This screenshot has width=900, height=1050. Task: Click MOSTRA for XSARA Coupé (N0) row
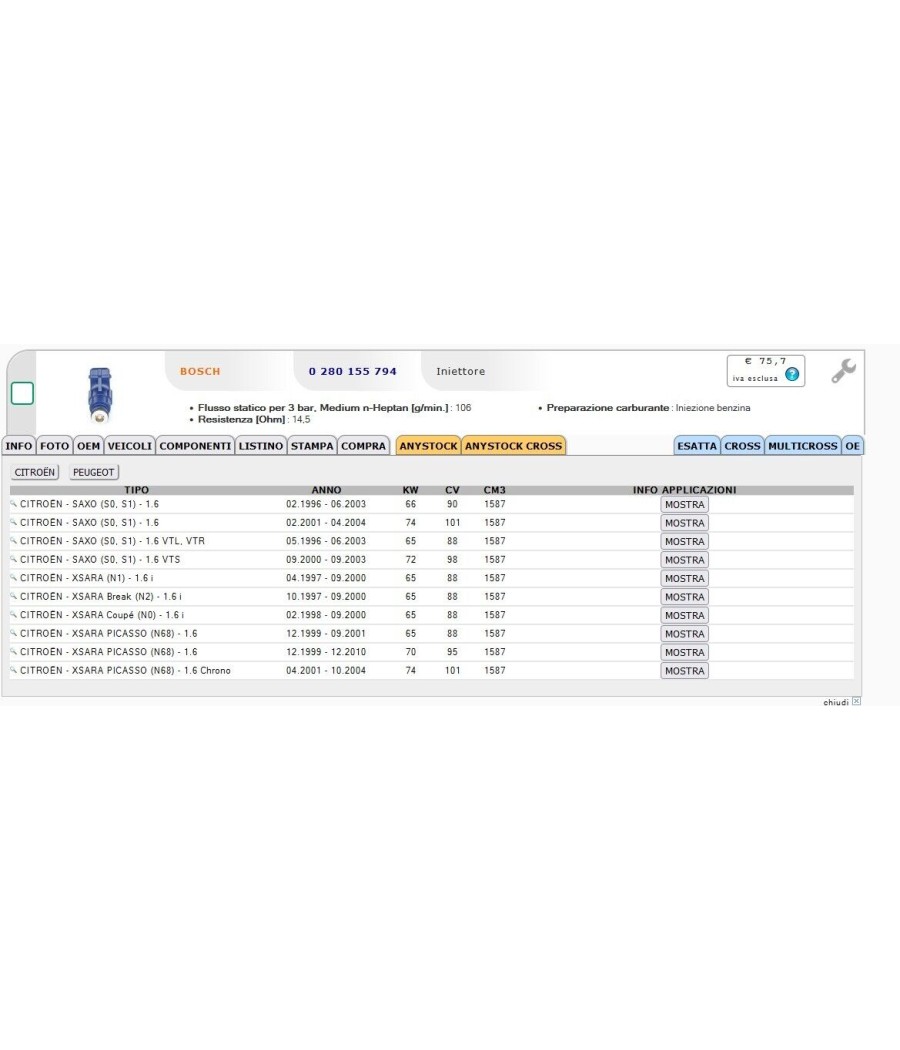[684, 615]
